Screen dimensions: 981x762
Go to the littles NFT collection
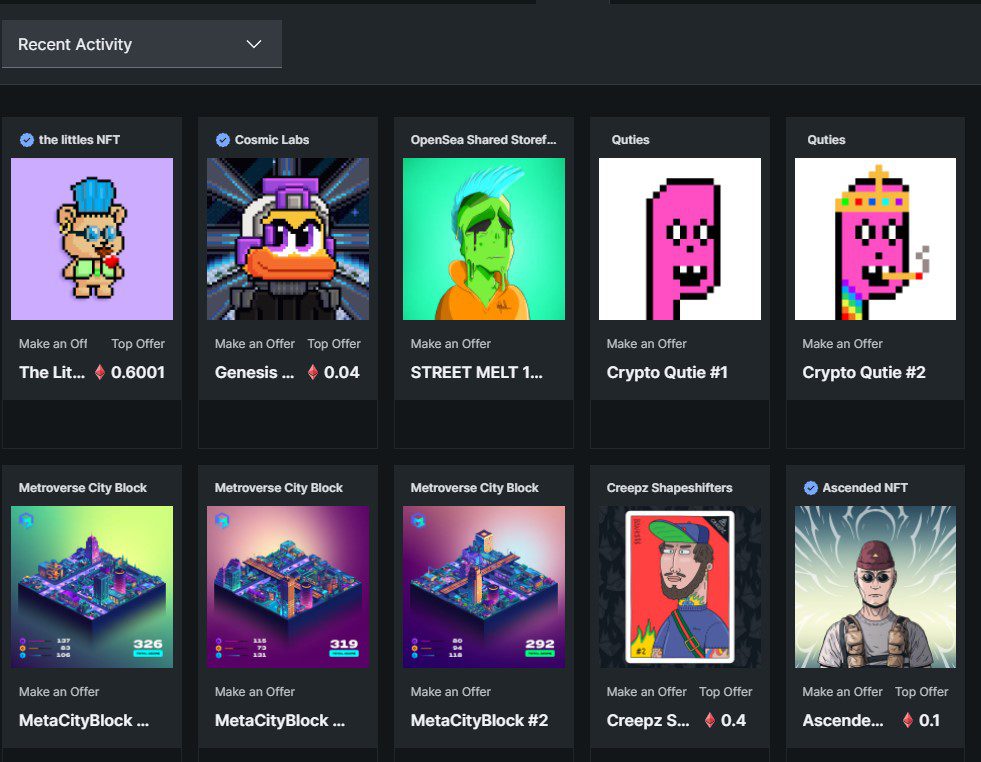(79, 140)
